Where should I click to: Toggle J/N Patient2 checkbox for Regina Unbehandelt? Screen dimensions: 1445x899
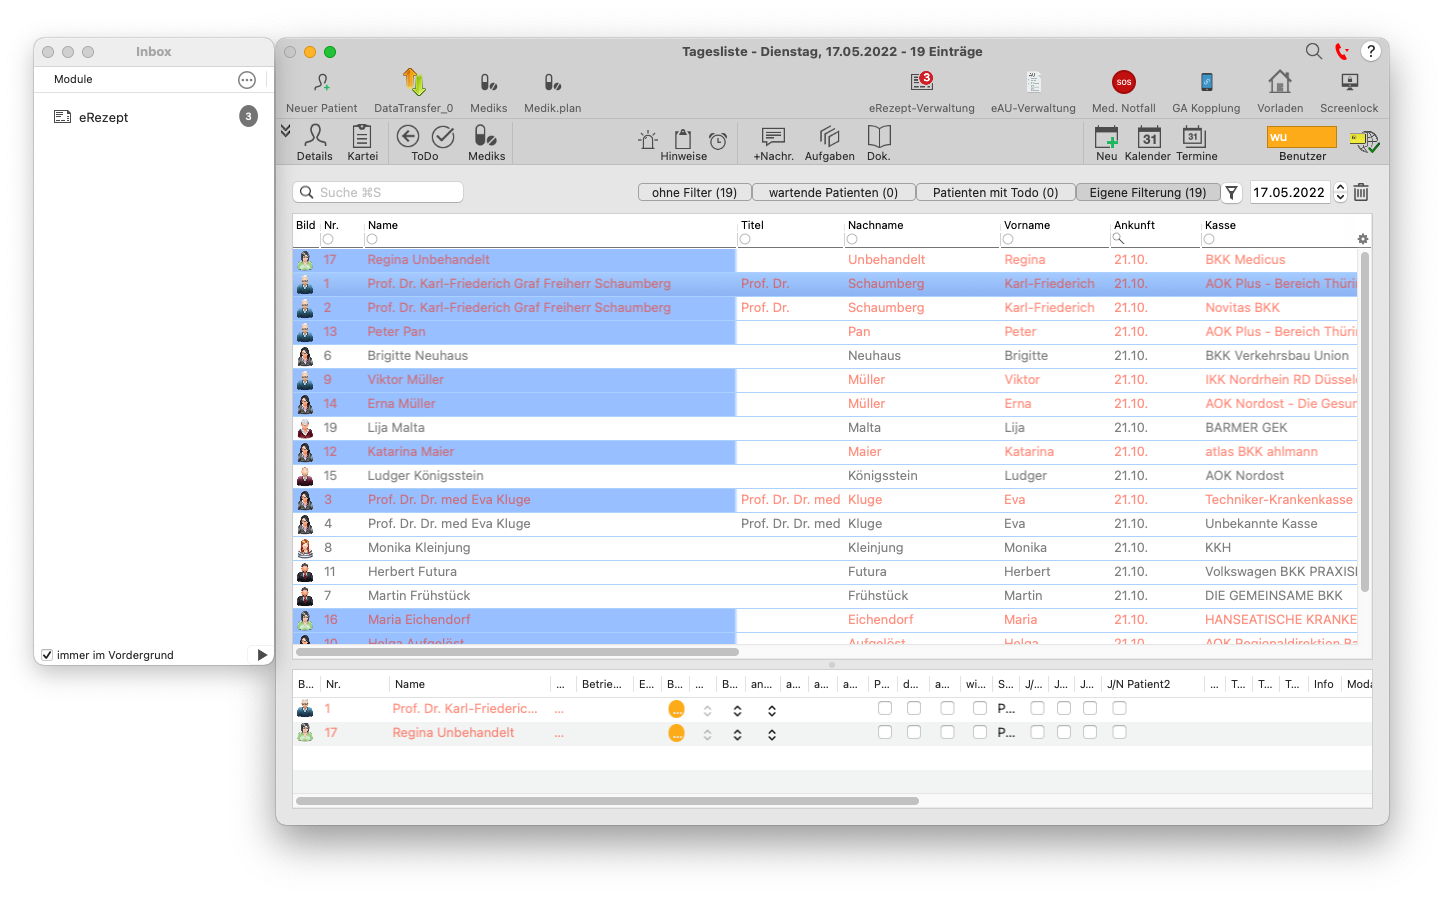coord(1119,732)
